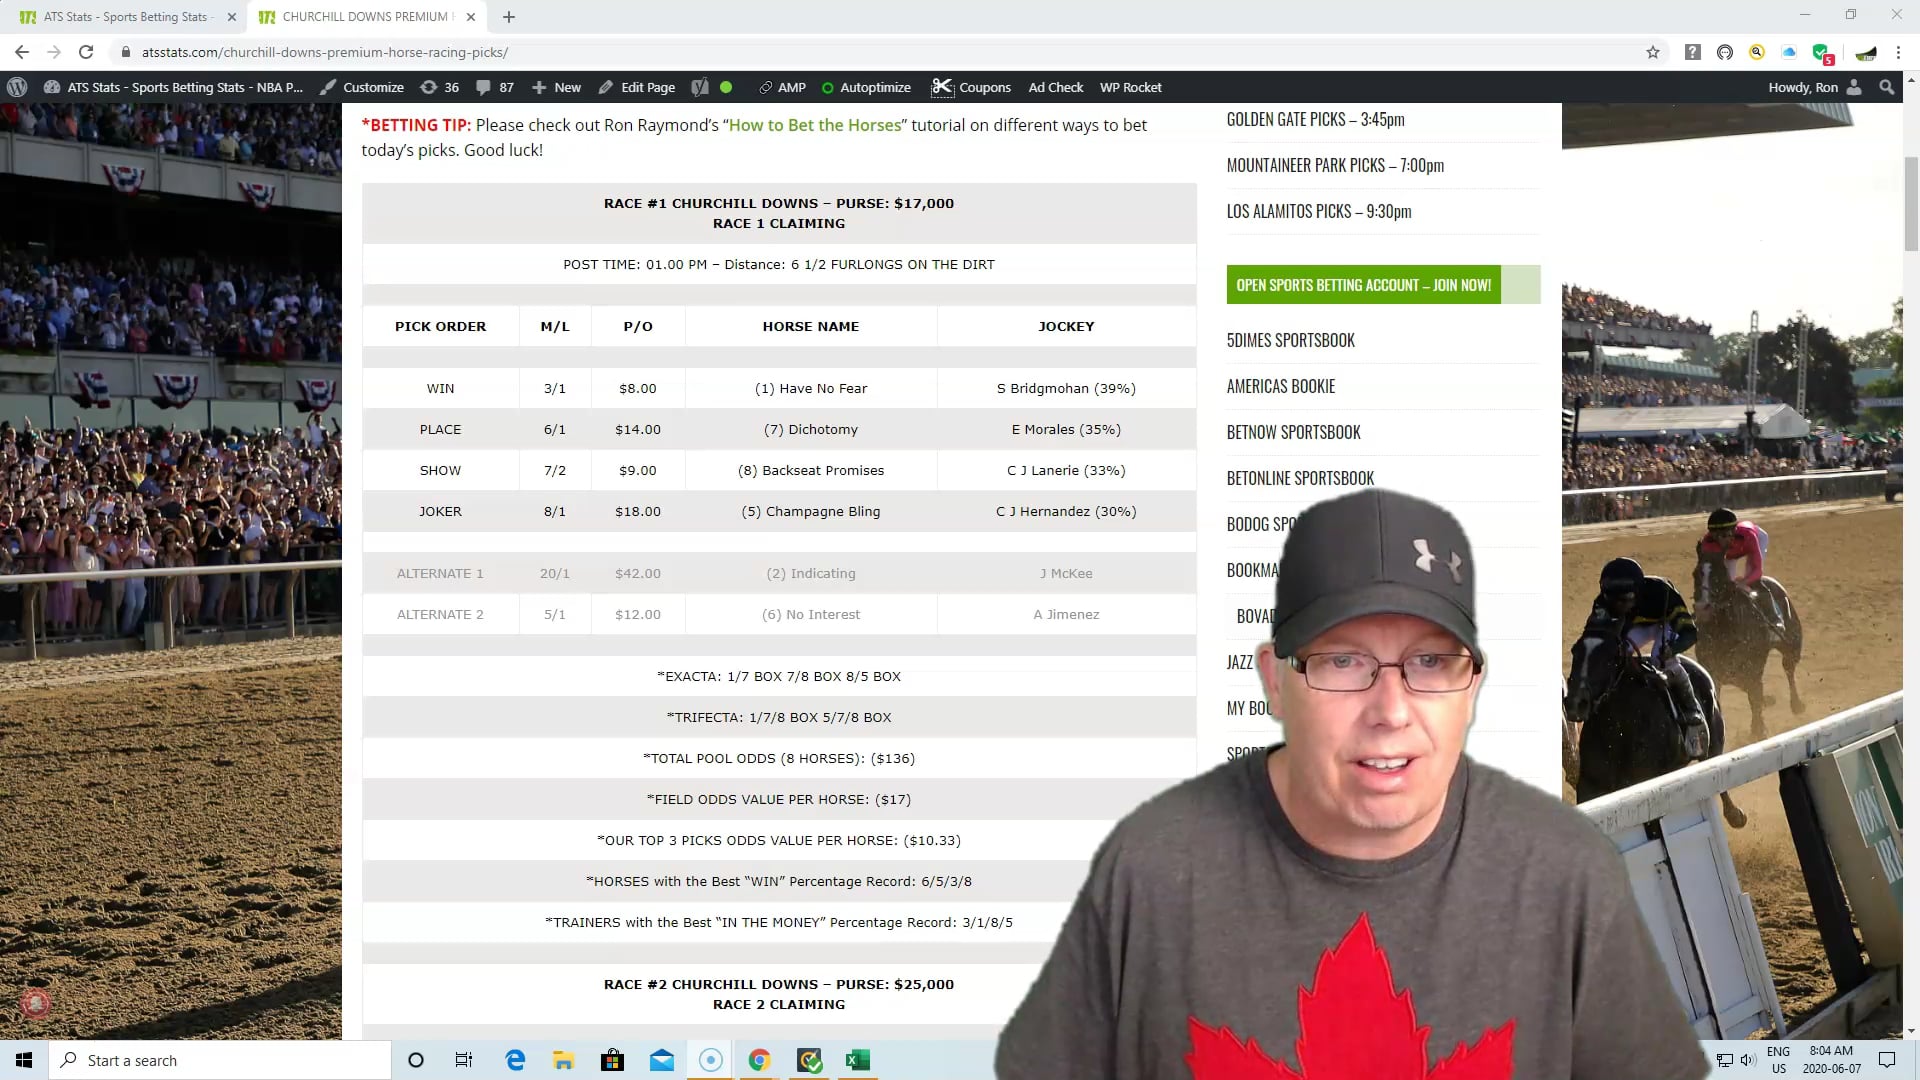
Task: Click the address bar URL
Action: pos(325,52)
